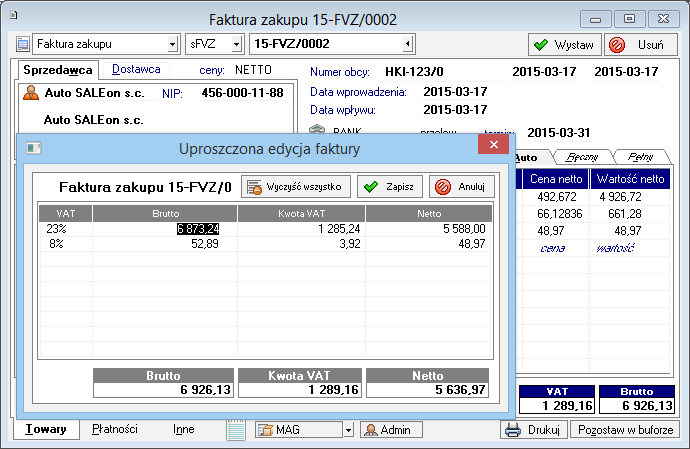
Task: Click the contractor person icon next to Auto SALEon
Action: (x=31, y=92)
